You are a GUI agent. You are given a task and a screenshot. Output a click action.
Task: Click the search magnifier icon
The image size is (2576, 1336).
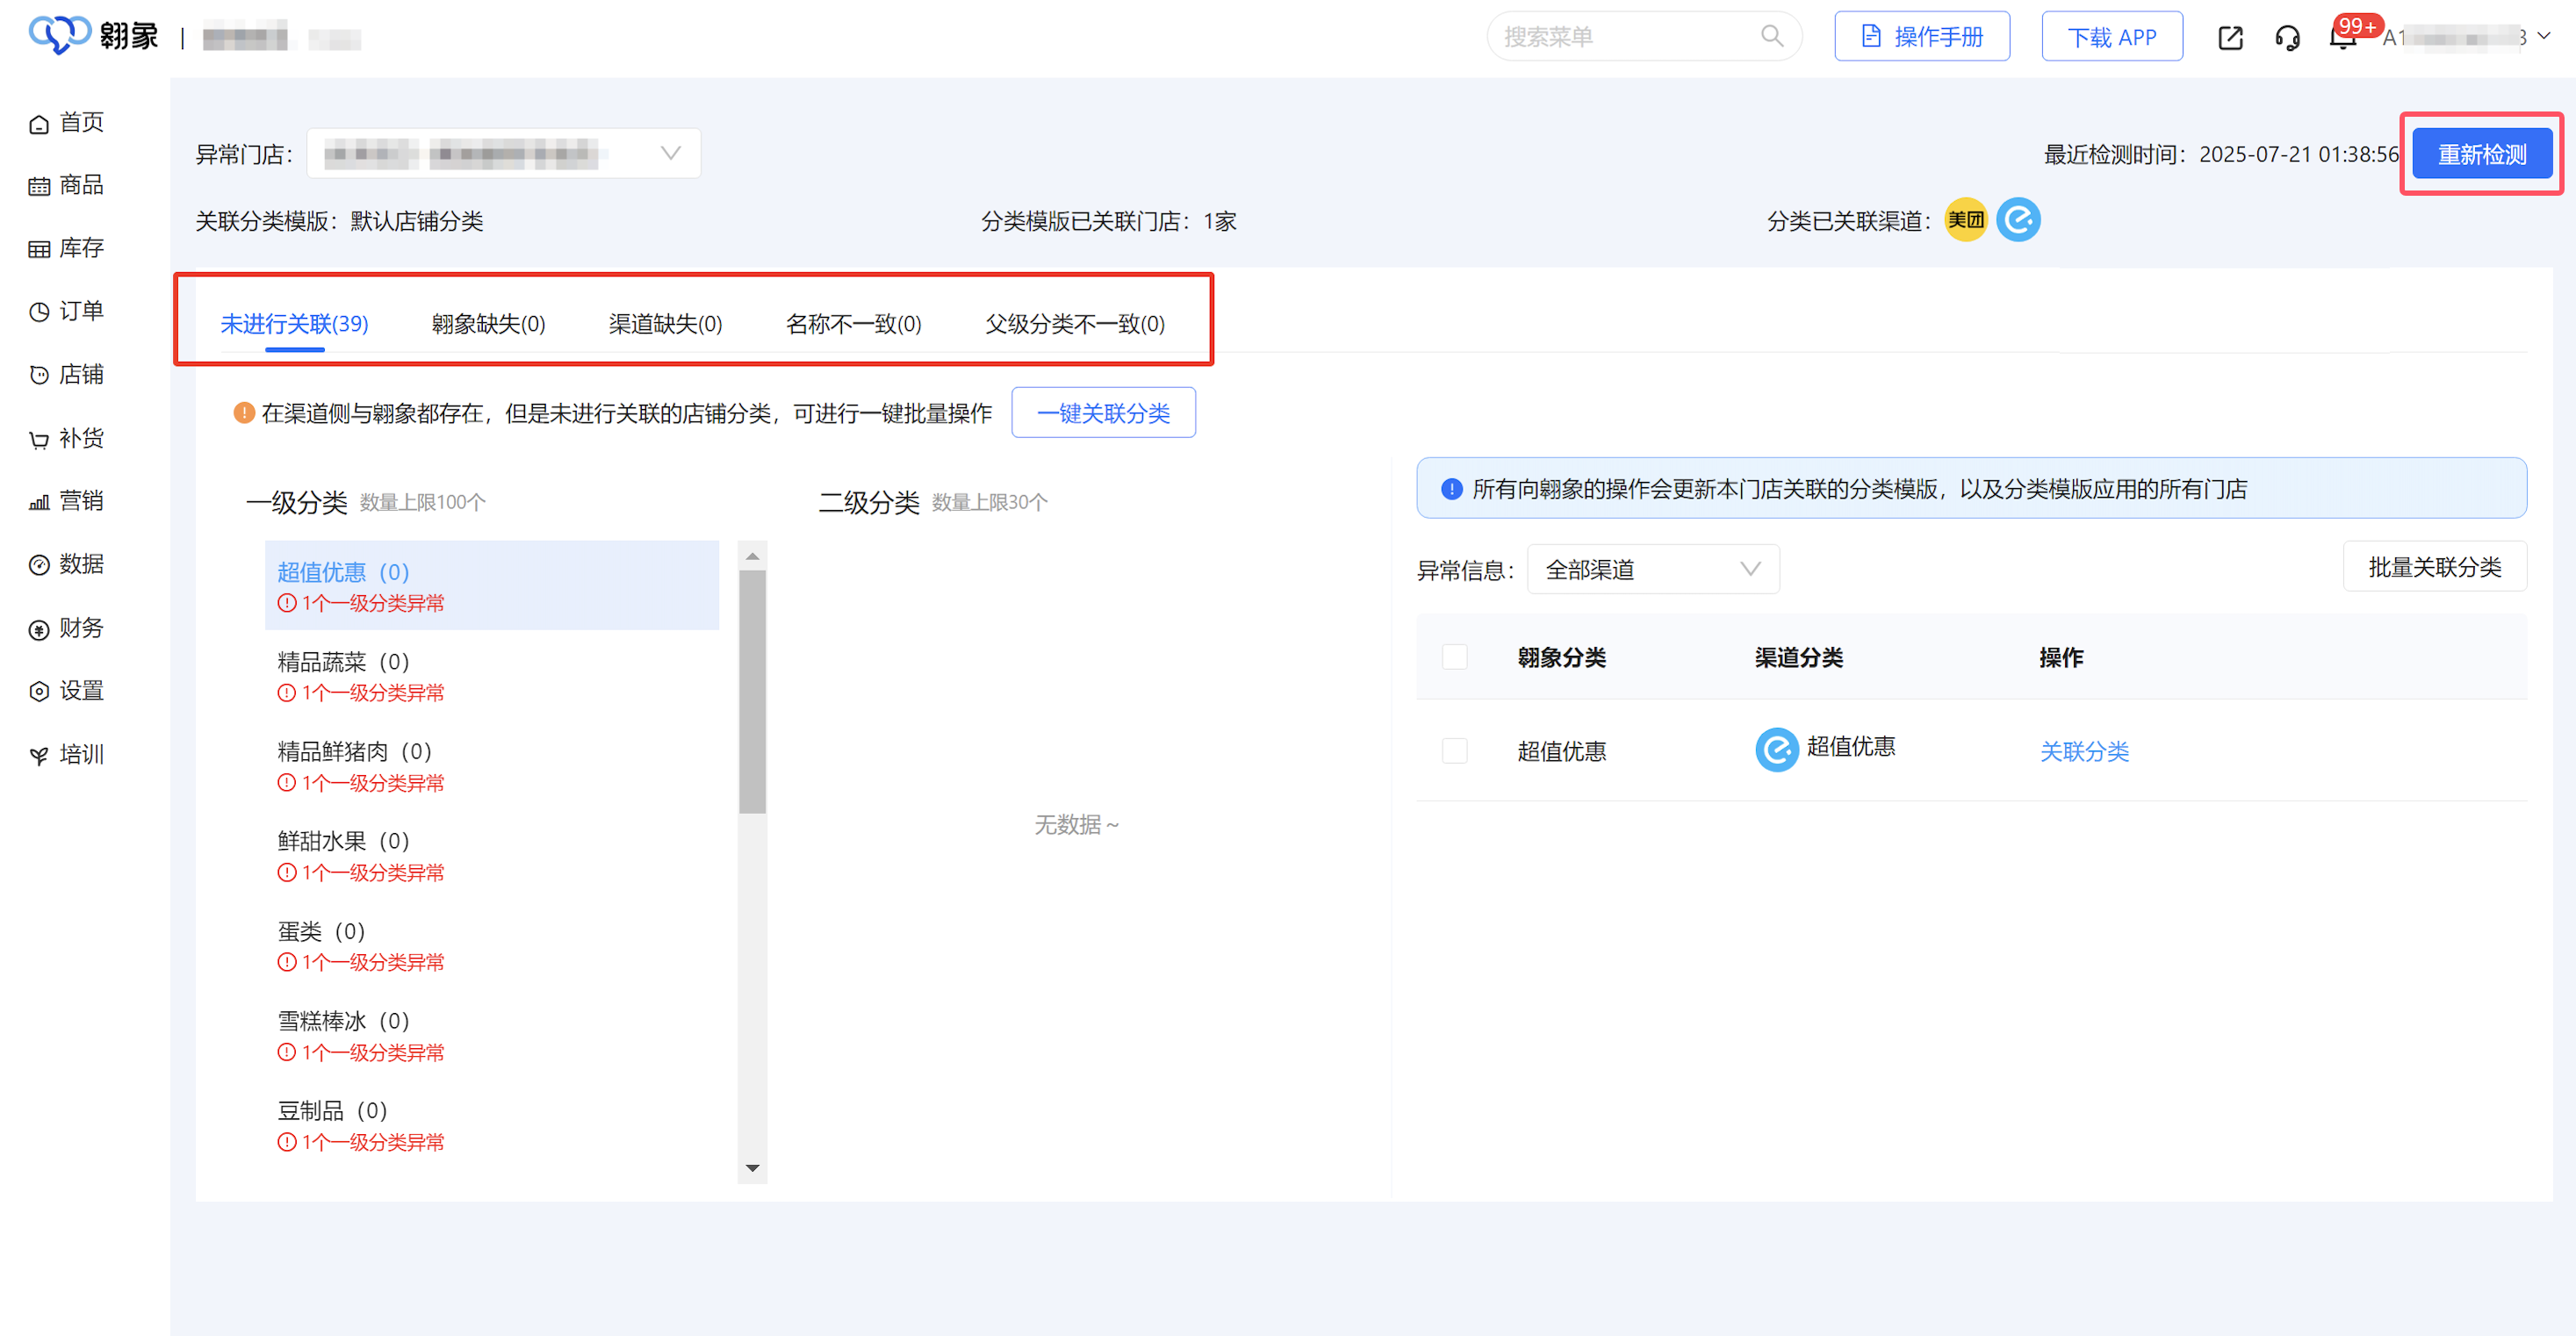tap(1771, 37)
